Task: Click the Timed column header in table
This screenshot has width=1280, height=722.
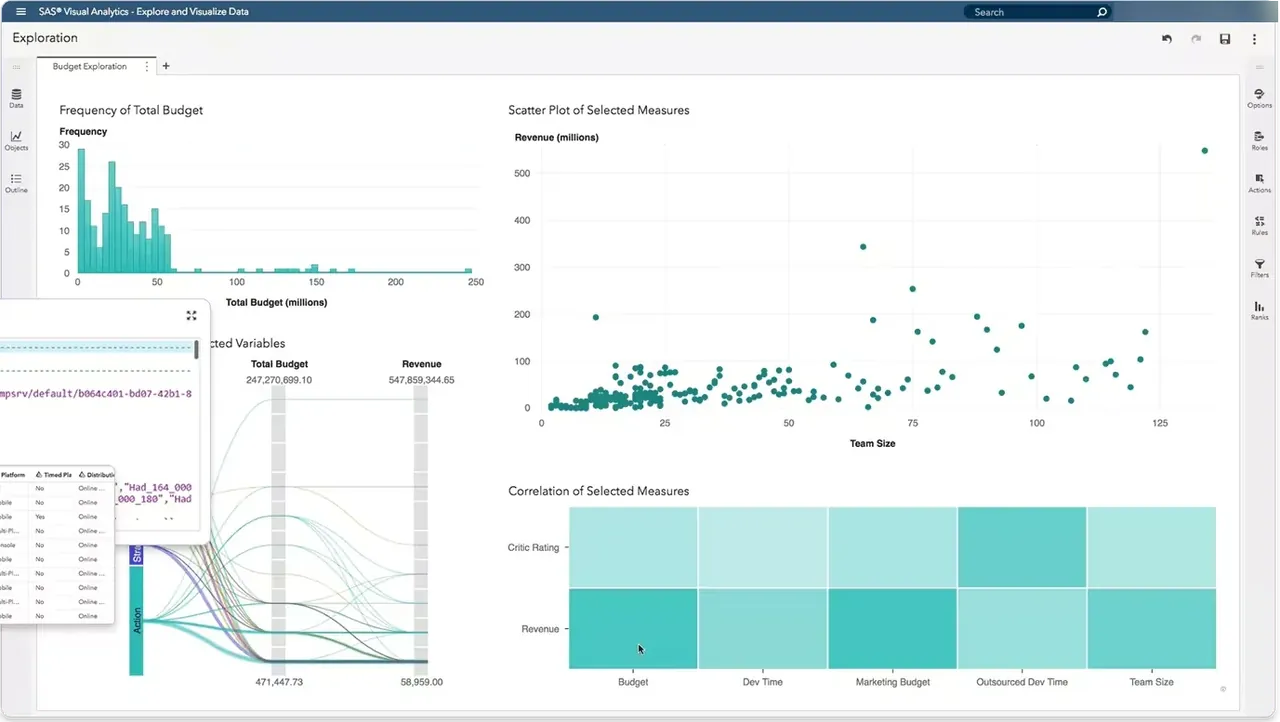Action: [55, 475]
